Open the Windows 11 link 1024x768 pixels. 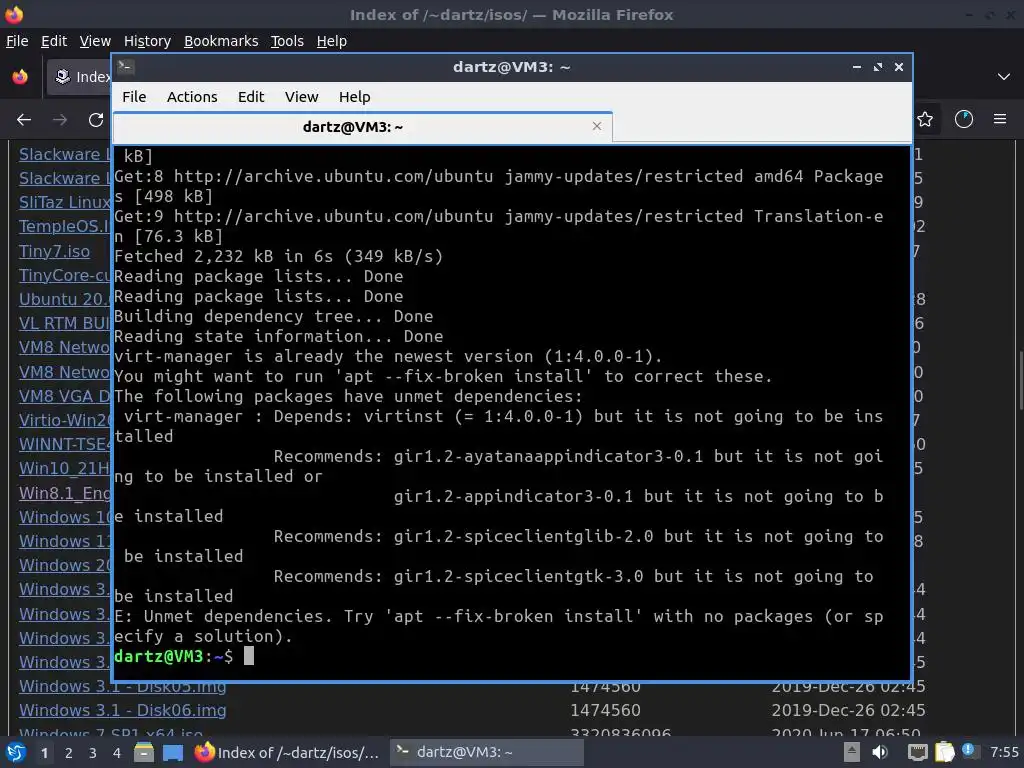pyautogui.click(x=65, y=541)
